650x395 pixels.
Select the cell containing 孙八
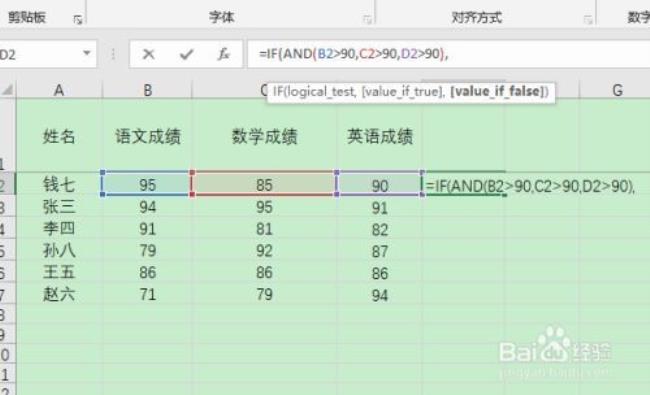point(59,250)
